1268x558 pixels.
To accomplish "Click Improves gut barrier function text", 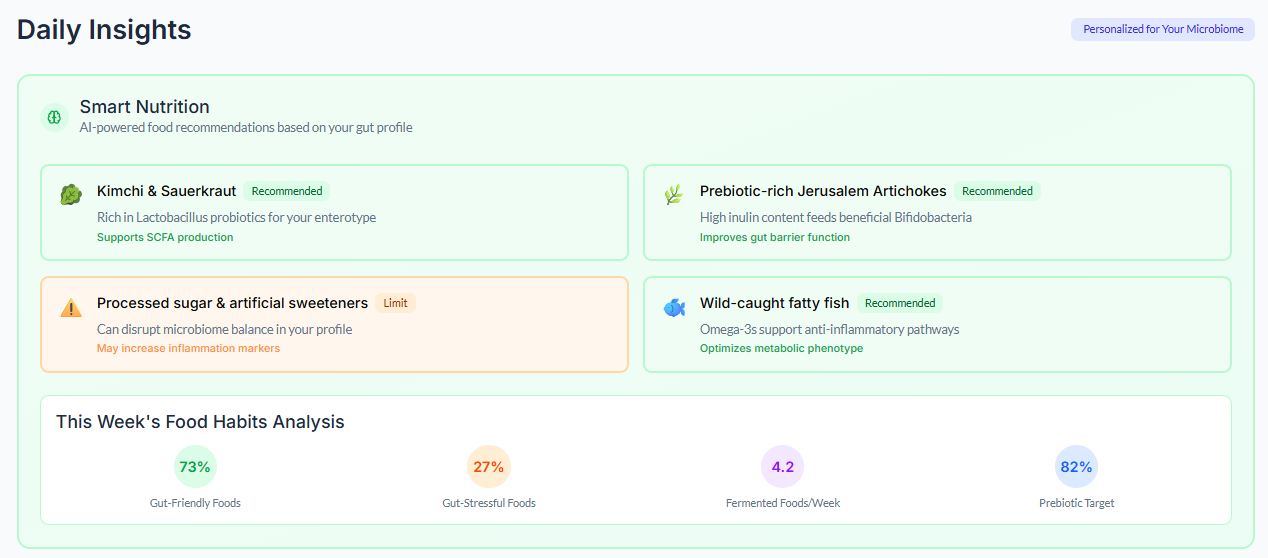I will click(x=775, y=237).
